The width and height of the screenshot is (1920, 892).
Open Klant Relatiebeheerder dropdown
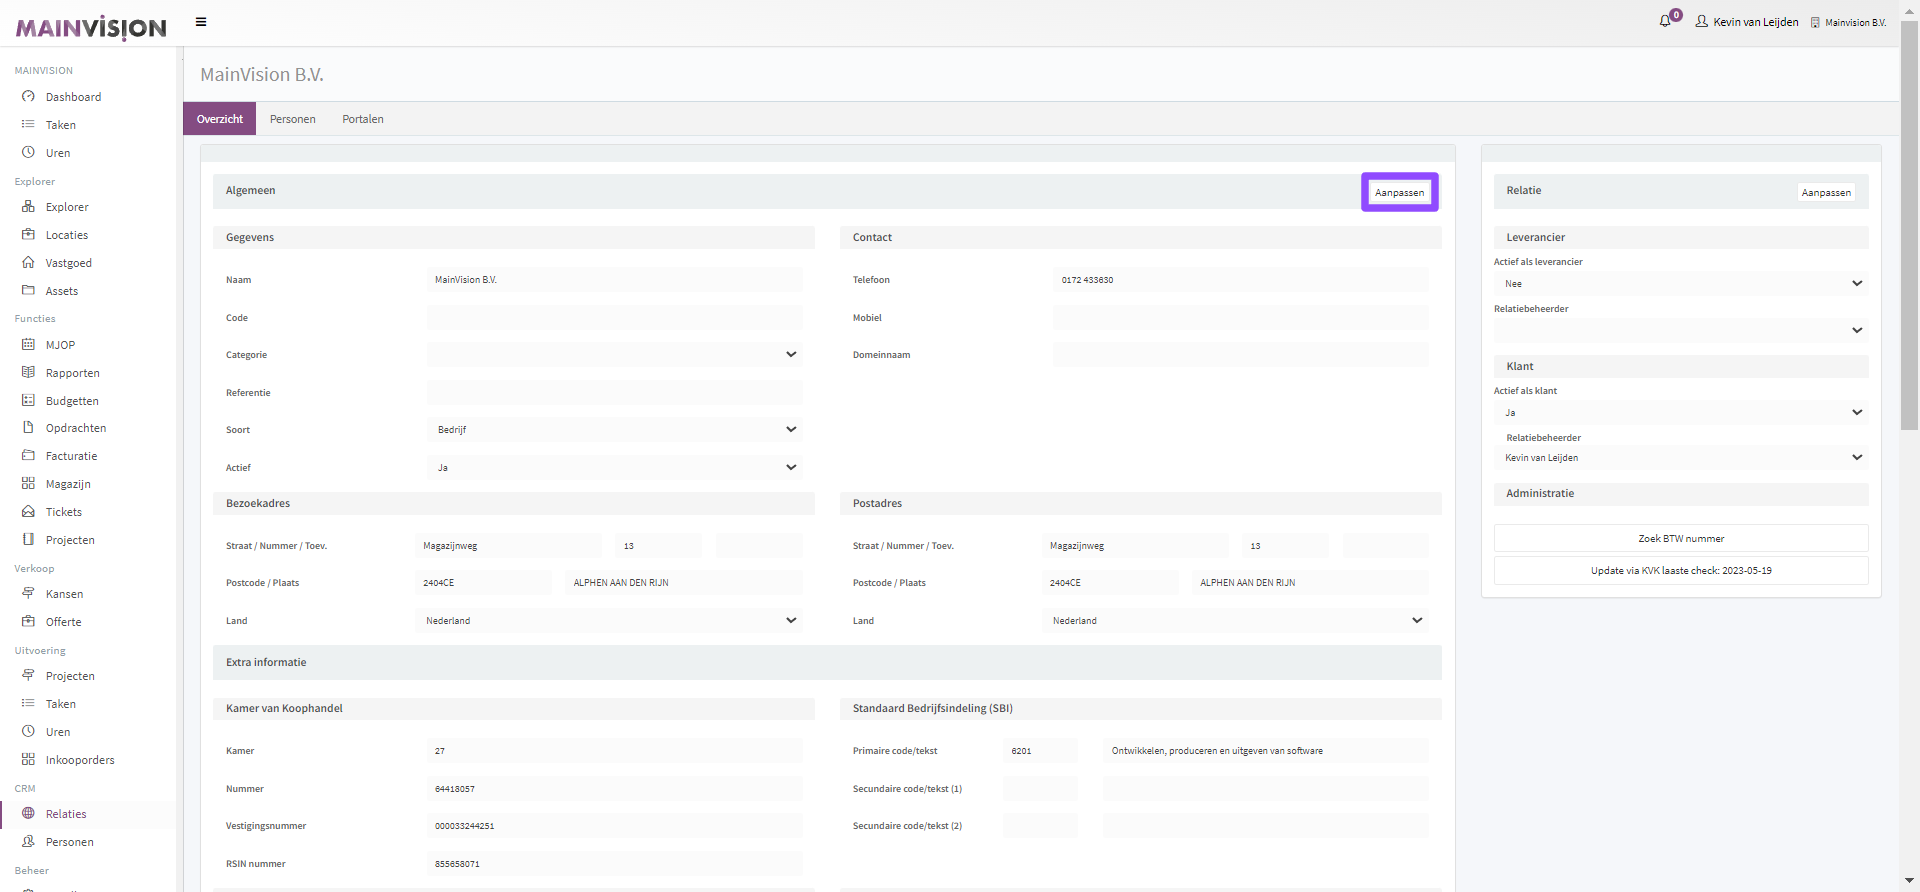[x=1681, y=458]
